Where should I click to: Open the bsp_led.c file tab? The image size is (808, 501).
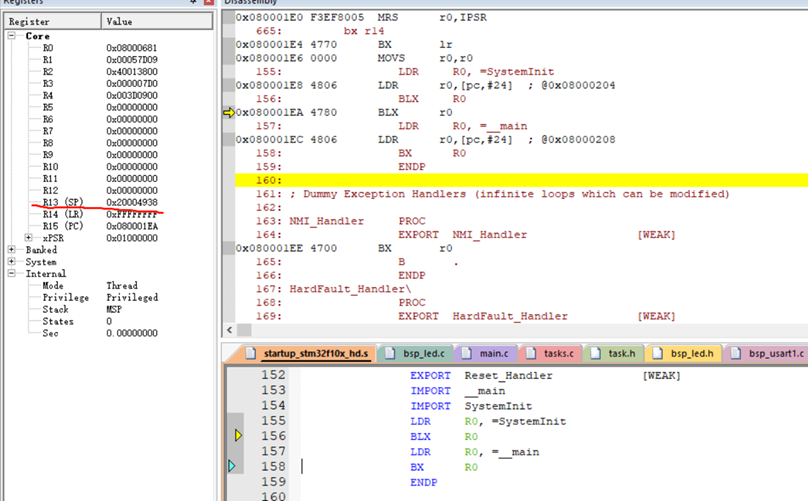pos(416,354)
